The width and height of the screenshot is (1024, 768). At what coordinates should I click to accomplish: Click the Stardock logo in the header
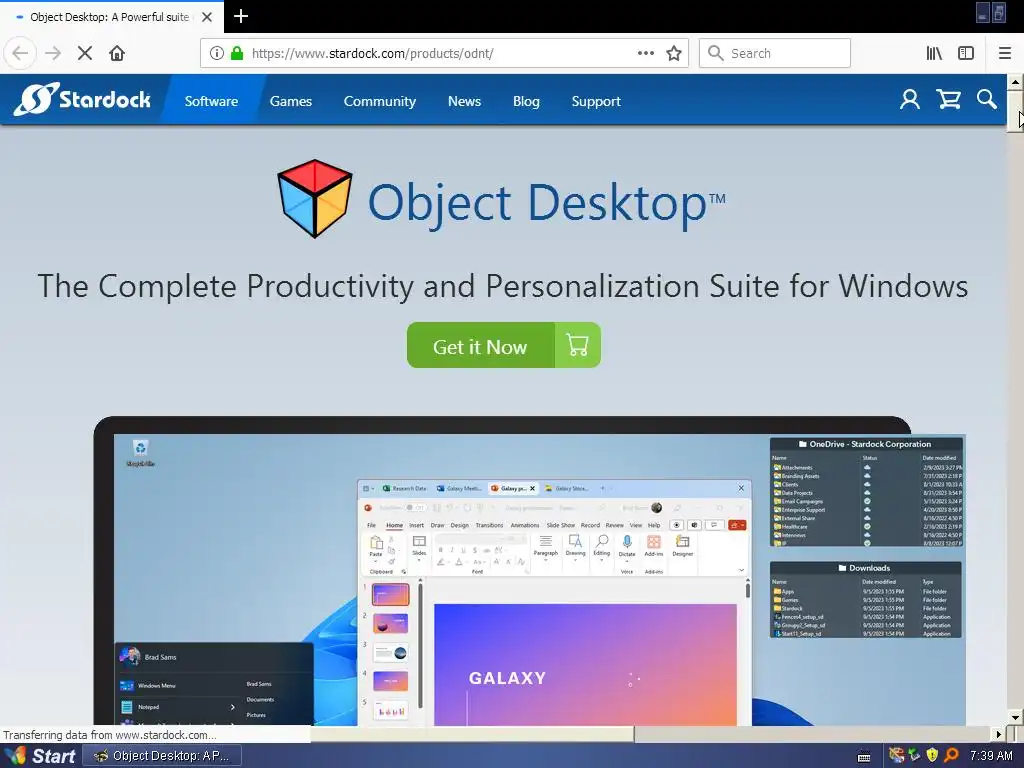pyautogui.click(x=82, y=99)
